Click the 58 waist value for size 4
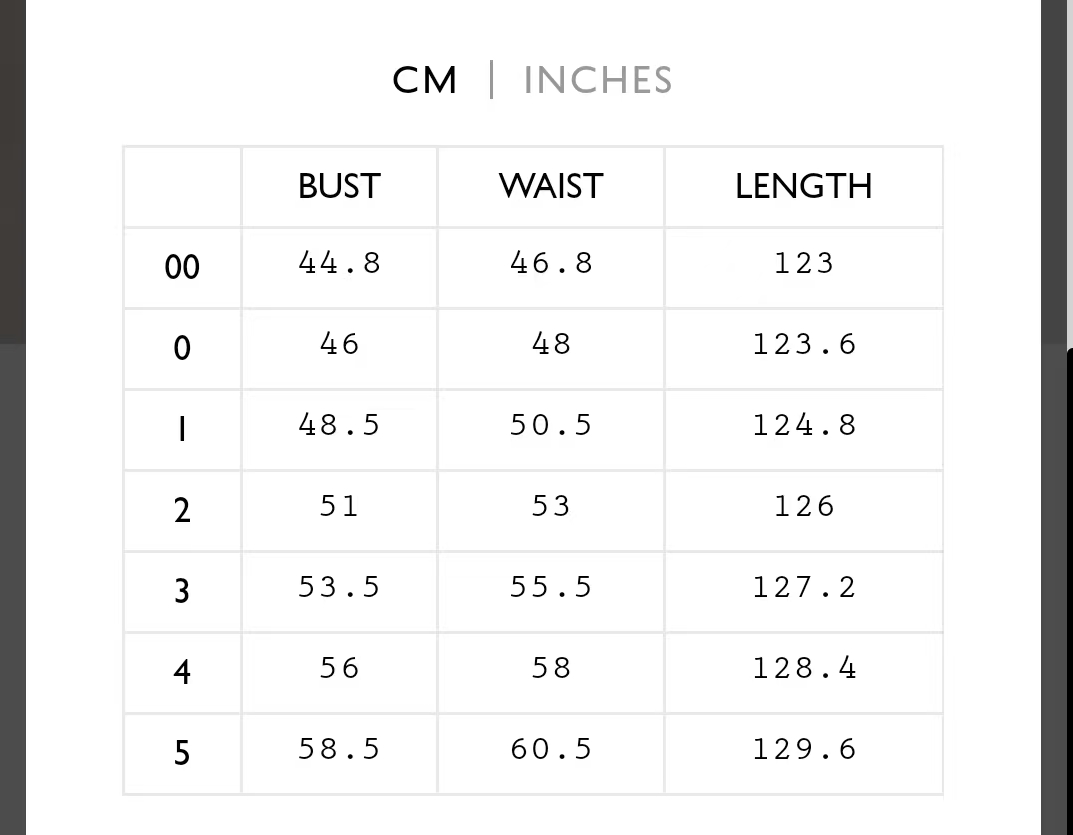Screen dimensions: 1073x835 click(551, 668)
